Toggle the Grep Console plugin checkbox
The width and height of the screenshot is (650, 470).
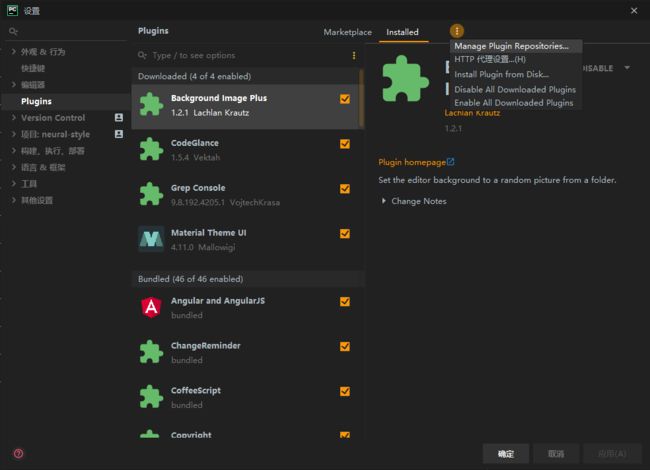[345, 189]
